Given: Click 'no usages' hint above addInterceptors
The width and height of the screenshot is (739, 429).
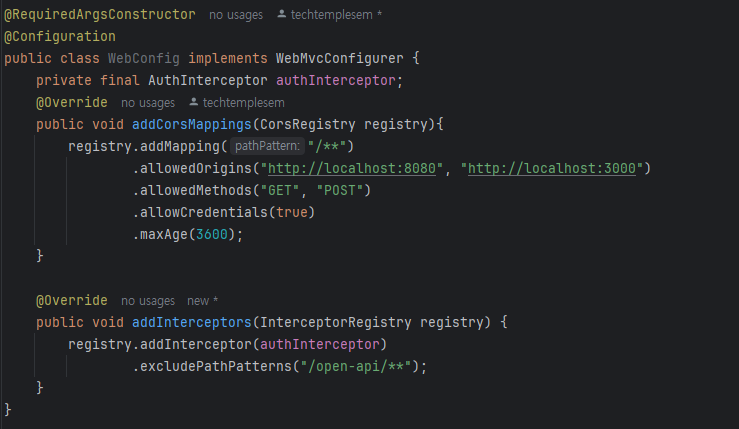Looking at the screenshot, I should [x=148, y=301].
